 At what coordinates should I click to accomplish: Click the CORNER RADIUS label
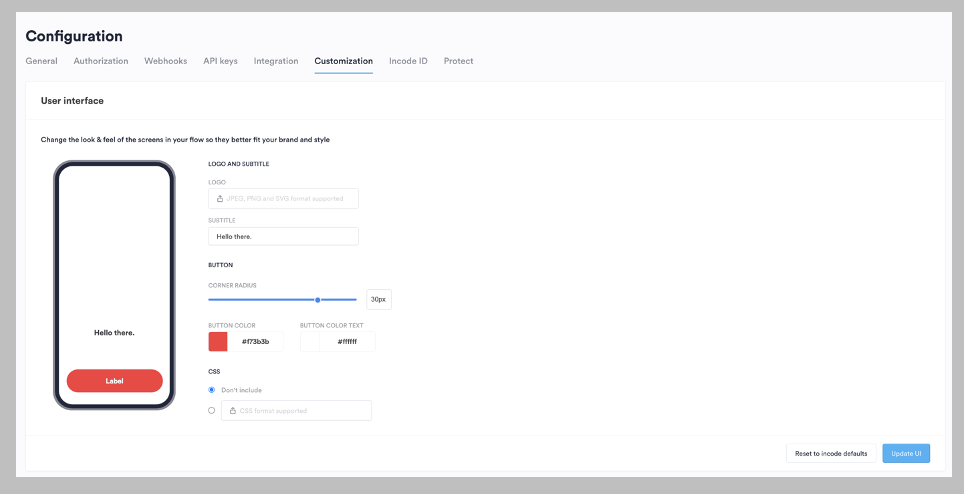[232, 286]
